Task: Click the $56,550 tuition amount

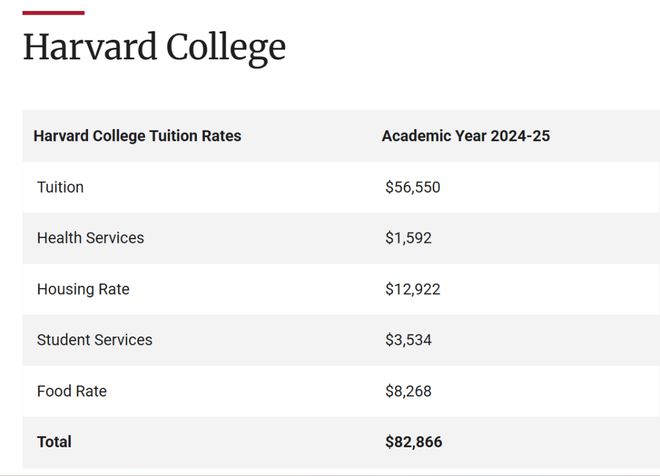Action: point(412,187)
